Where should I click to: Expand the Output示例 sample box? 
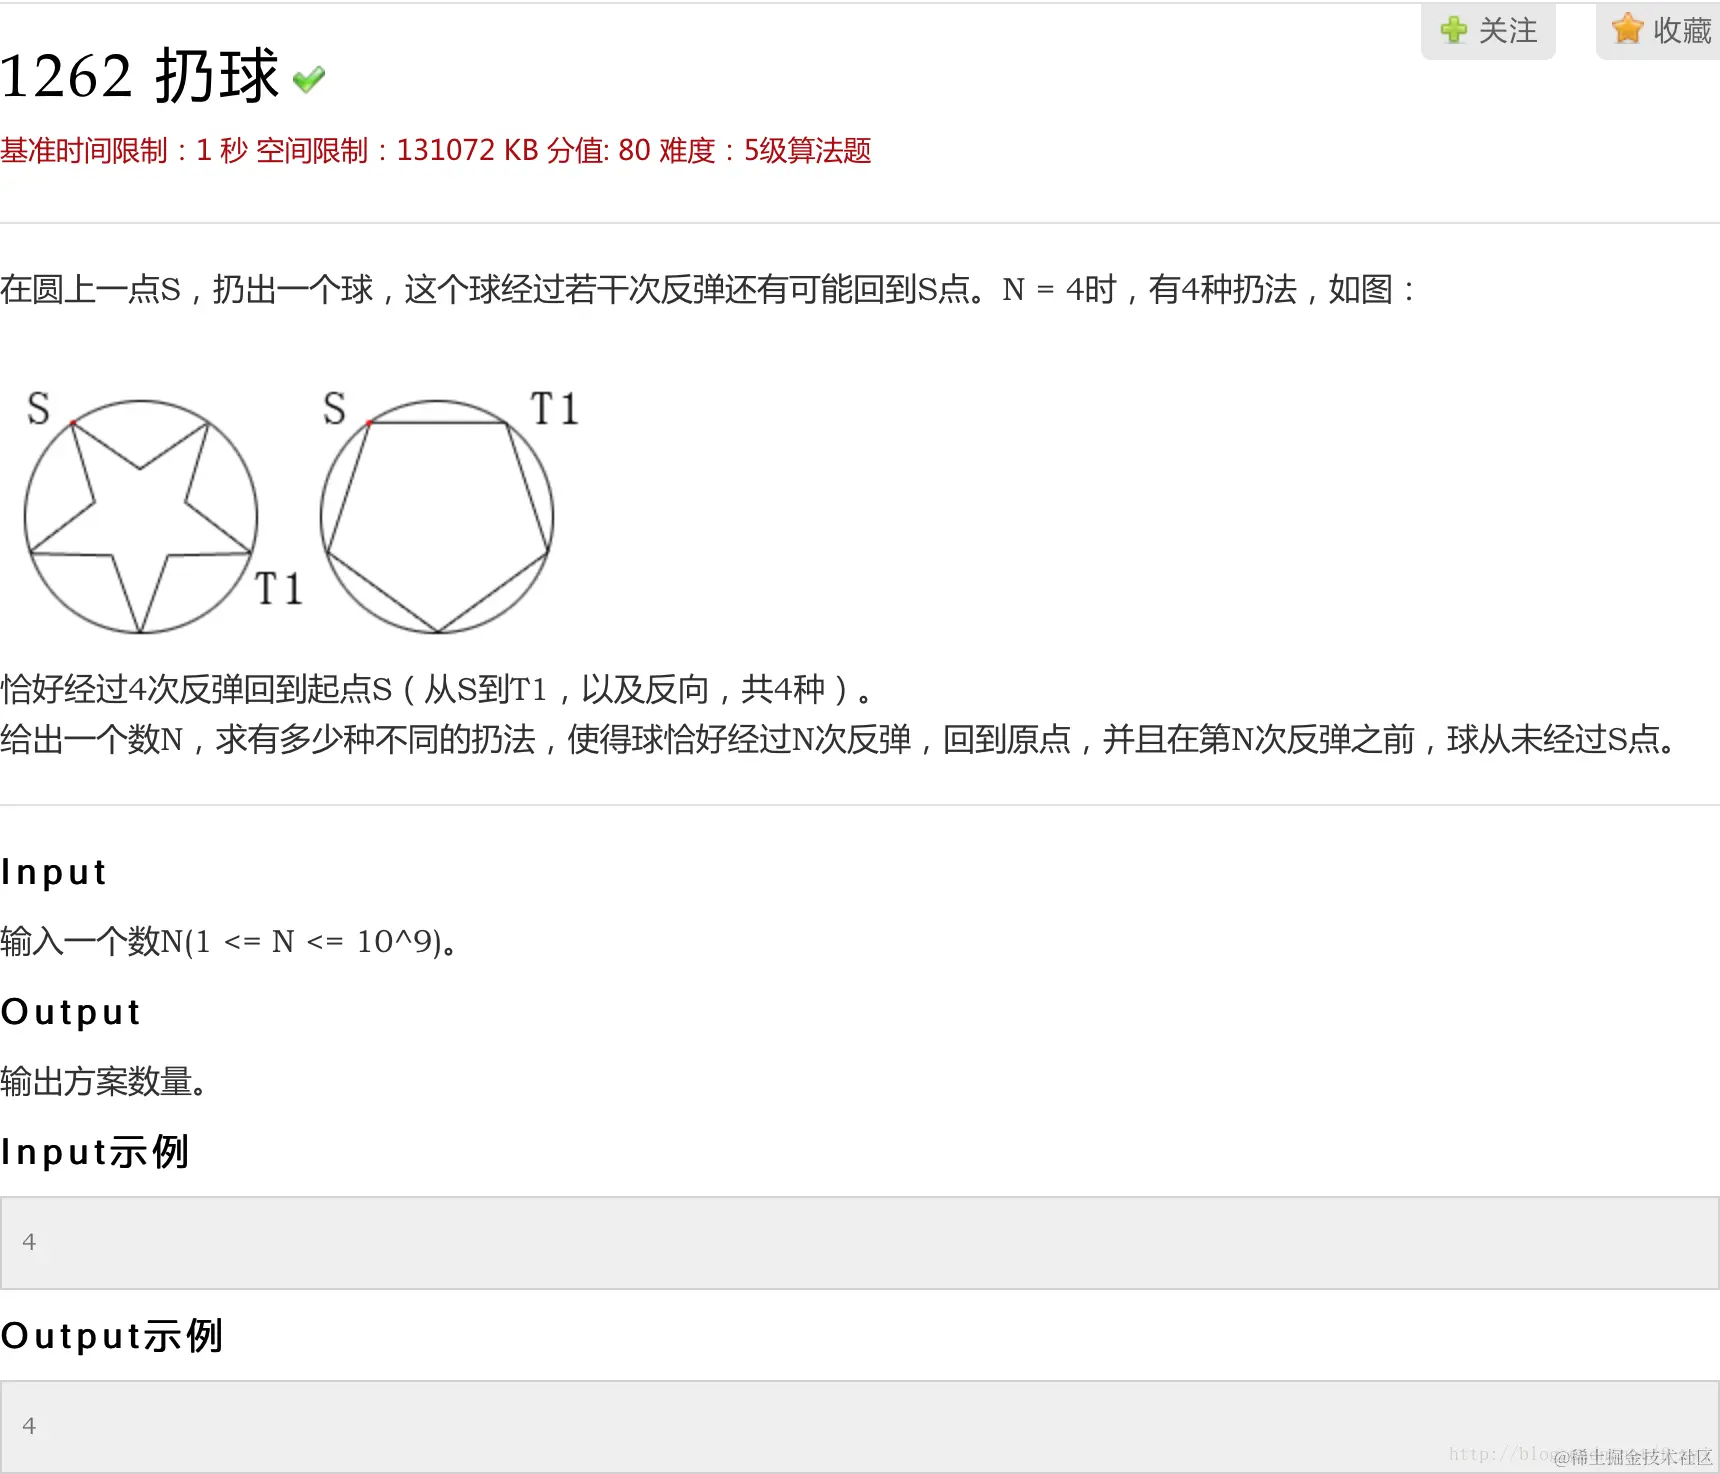[x=860, y=1424]
